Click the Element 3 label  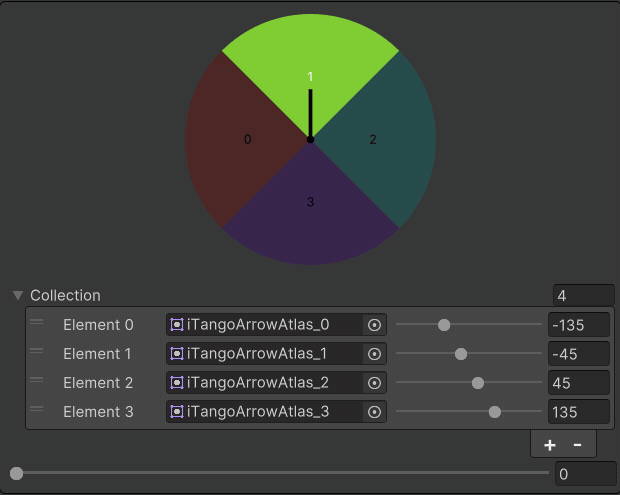click(98, 412)
